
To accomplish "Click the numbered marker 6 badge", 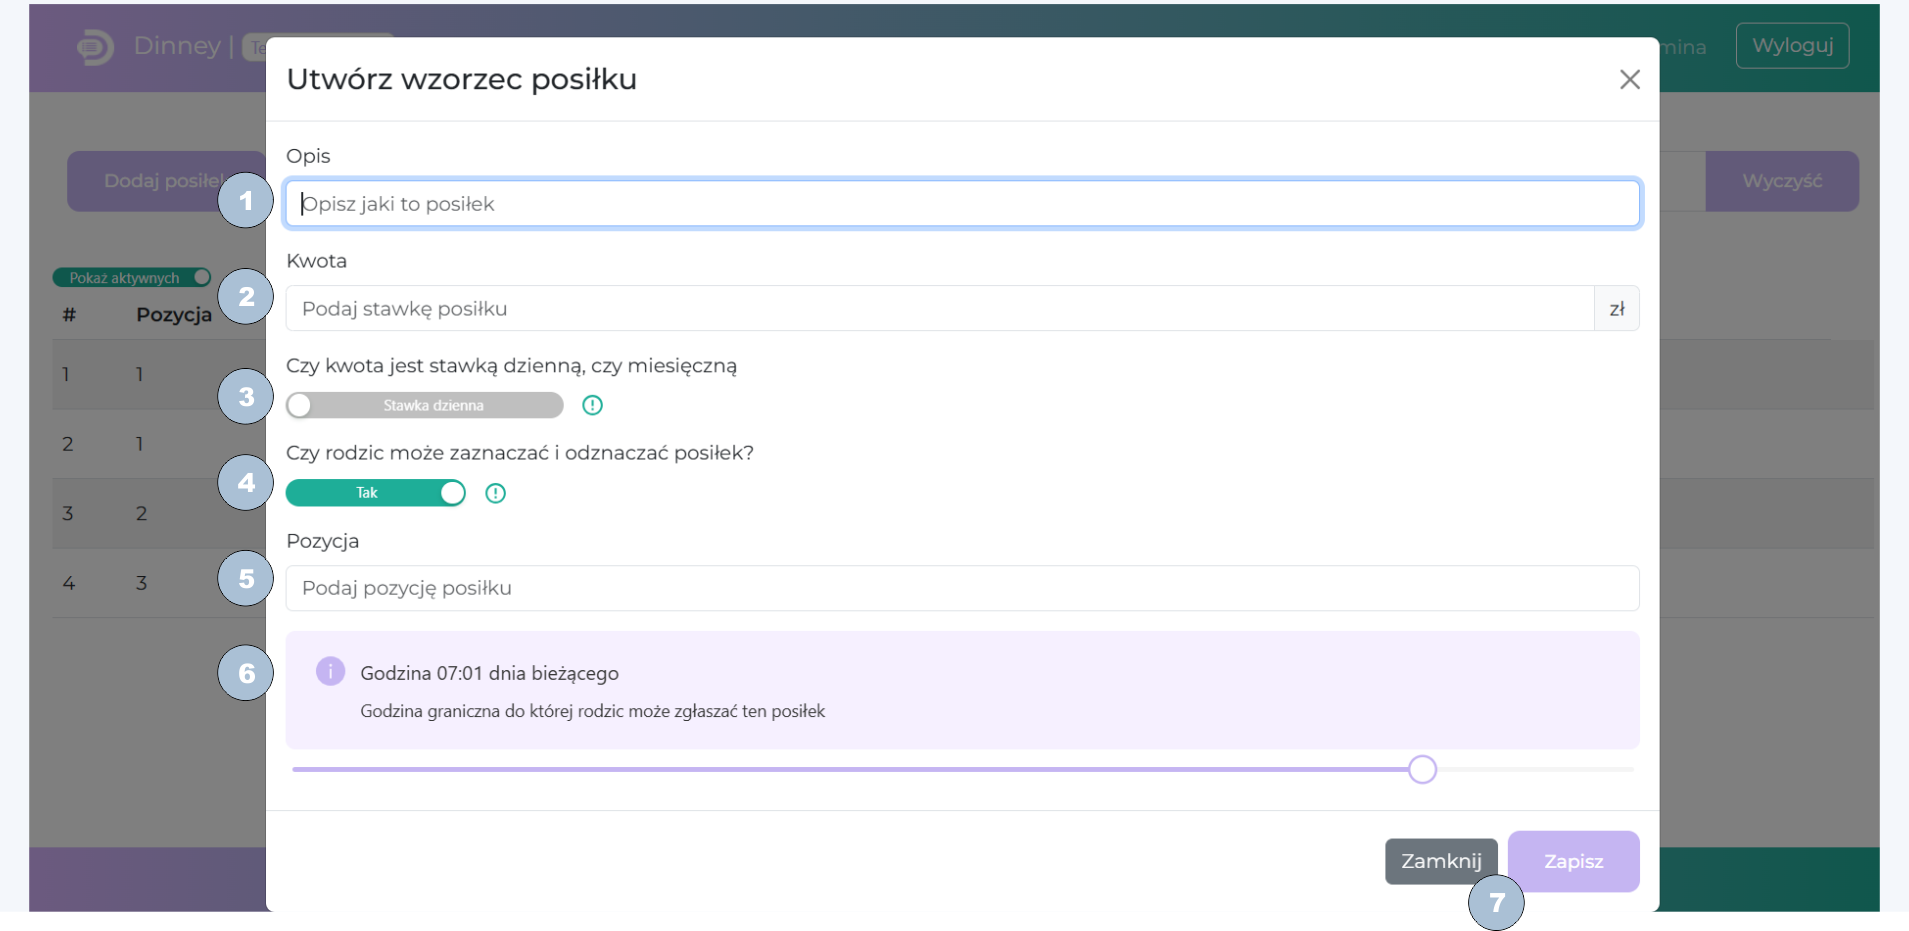I will click(x=245, y=673).
